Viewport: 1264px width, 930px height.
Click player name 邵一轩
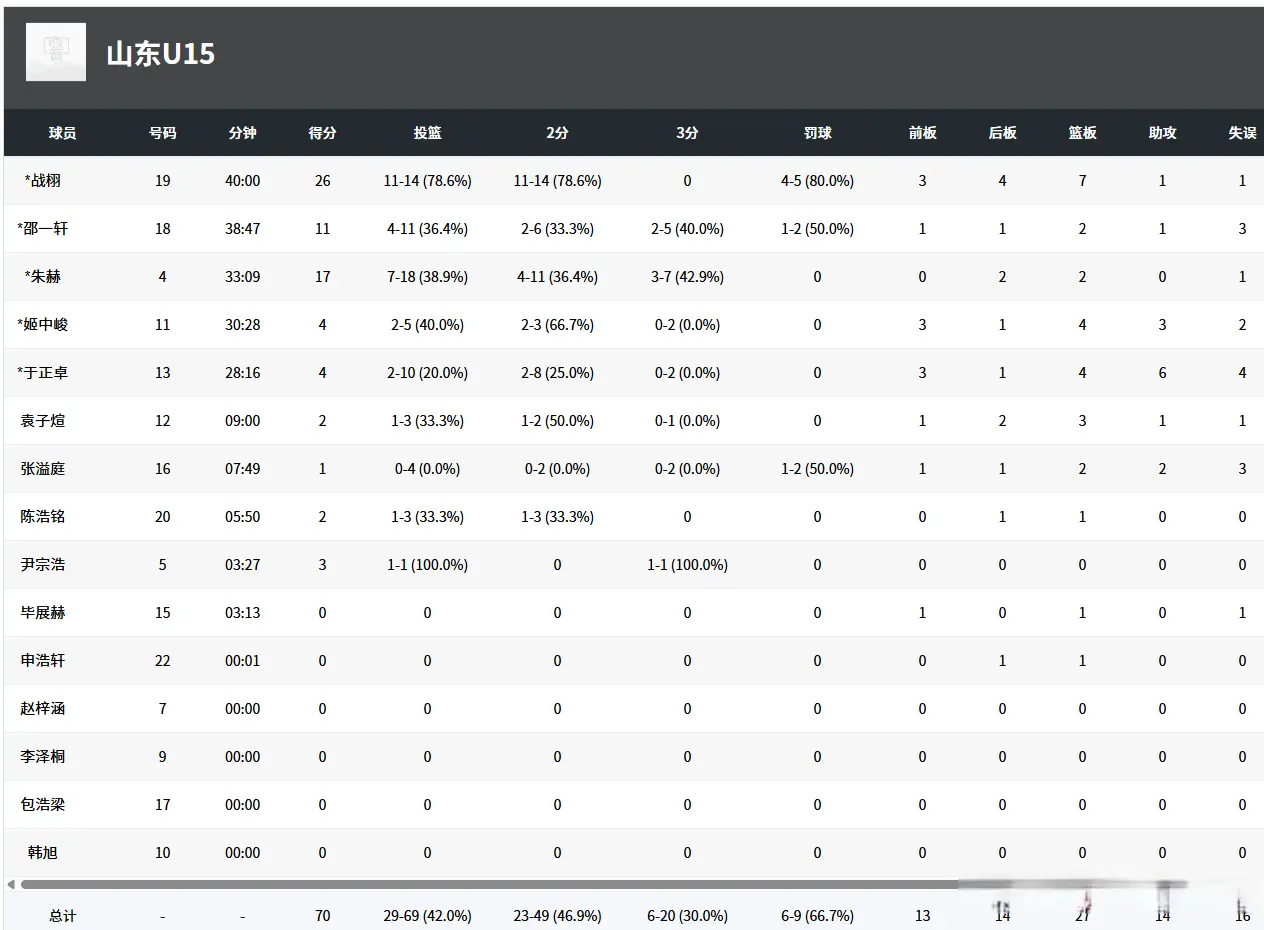(43, 229)
